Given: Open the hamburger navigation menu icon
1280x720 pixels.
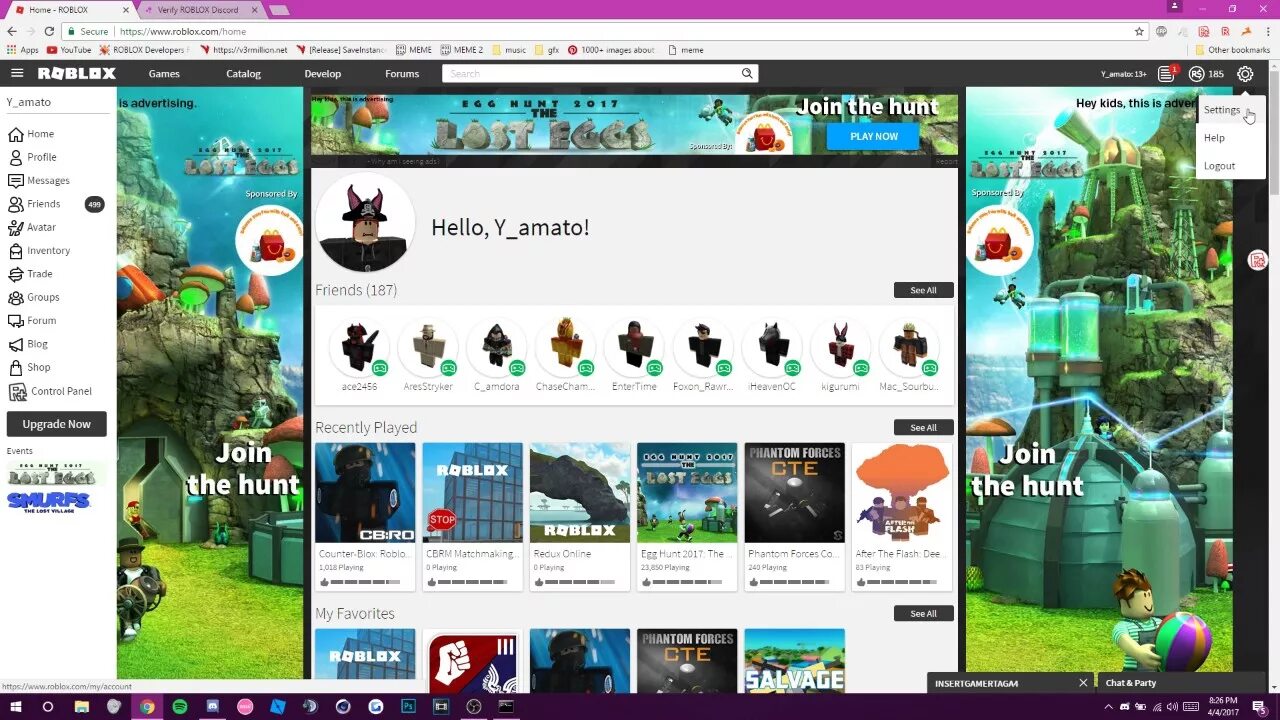Looking at the screenshot, I should [x=17, y=73].
